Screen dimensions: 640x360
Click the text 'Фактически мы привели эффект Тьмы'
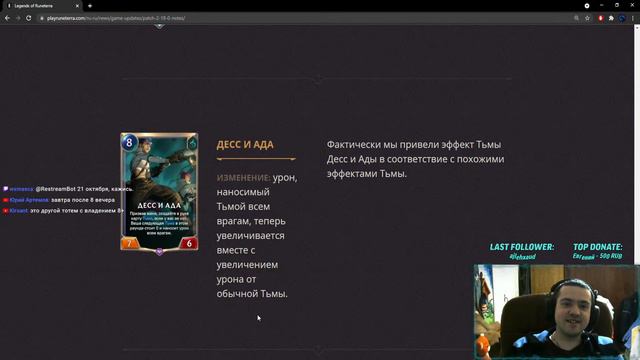coord(413,144)
